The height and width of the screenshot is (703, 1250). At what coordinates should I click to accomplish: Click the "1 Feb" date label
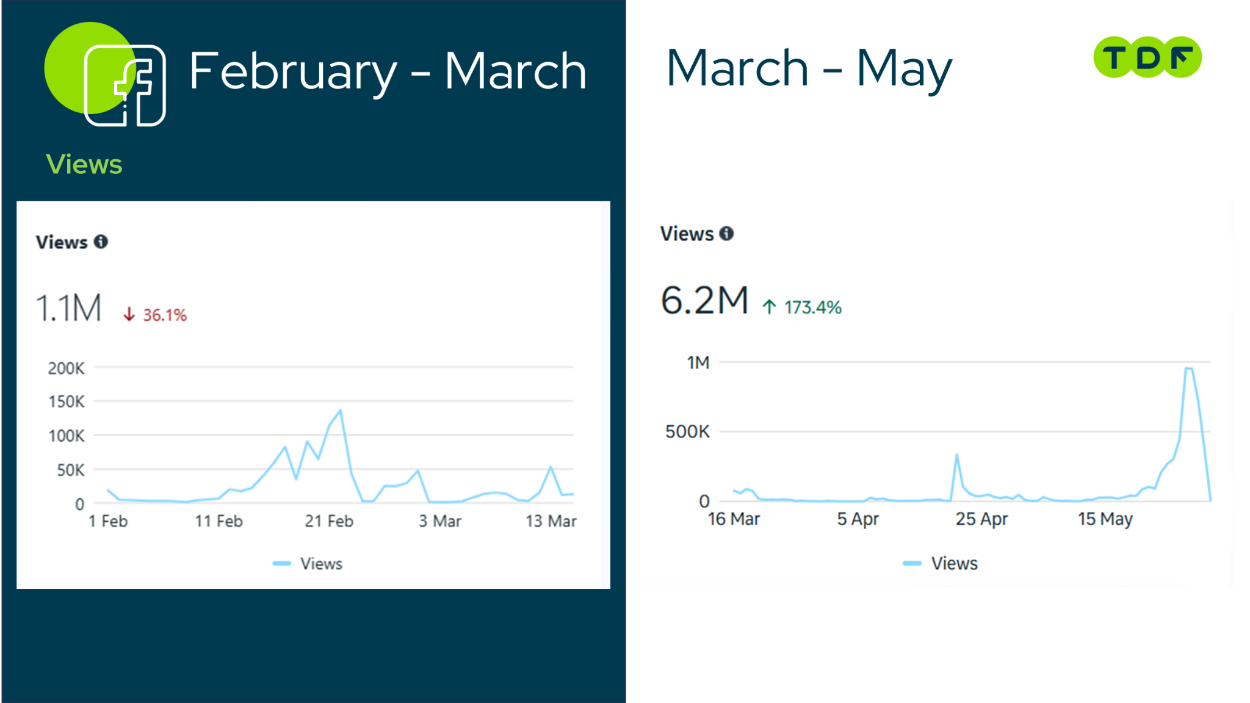[108, 521]
